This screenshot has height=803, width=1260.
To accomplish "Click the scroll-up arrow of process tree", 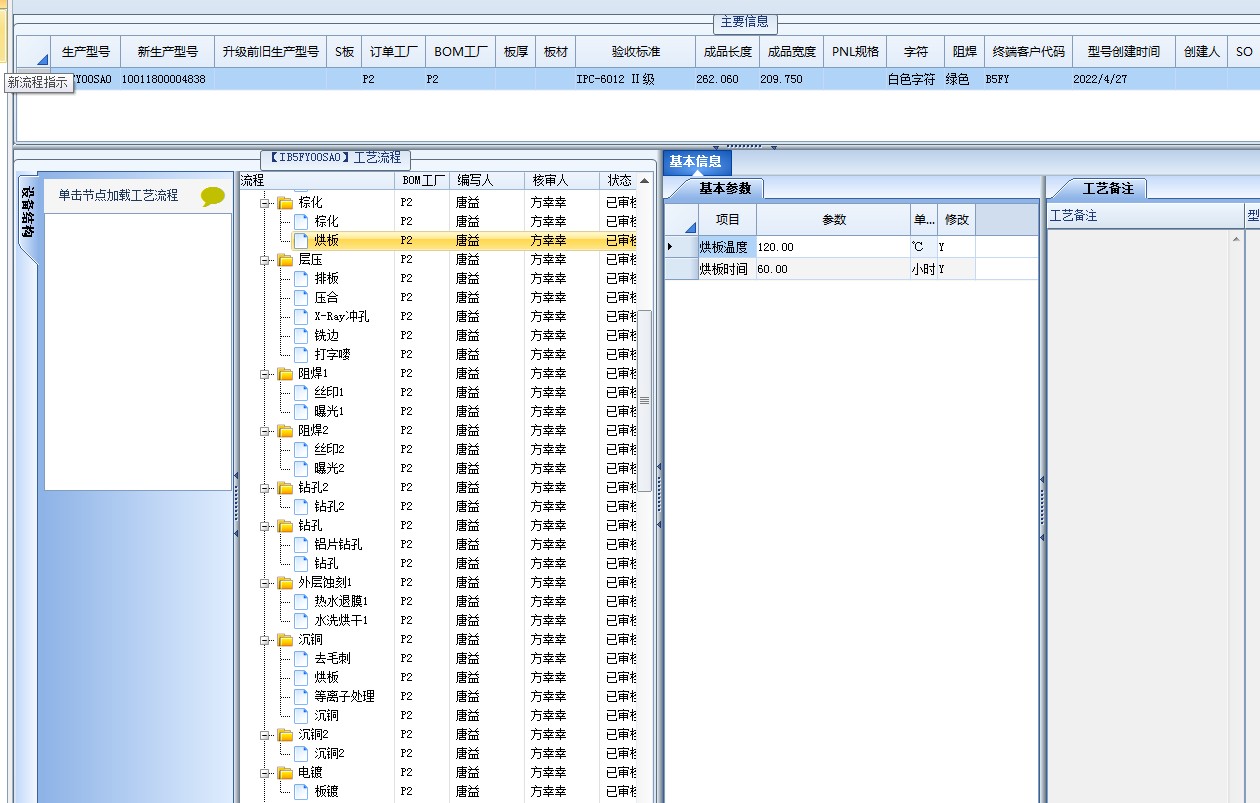I will 645,181.
